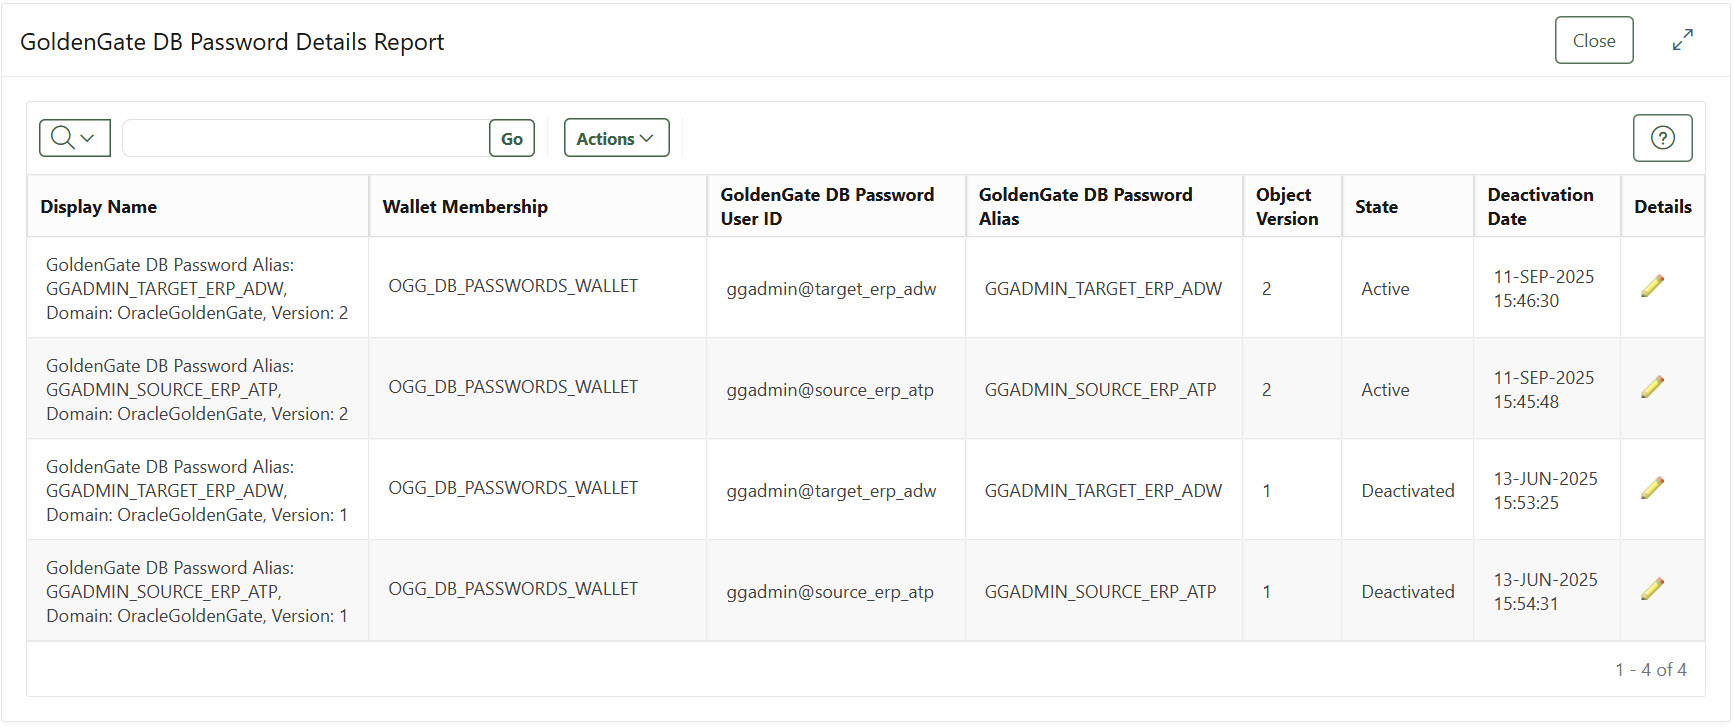Click inside the search input field
1734x727 pixels.
[x=300, y=138]
